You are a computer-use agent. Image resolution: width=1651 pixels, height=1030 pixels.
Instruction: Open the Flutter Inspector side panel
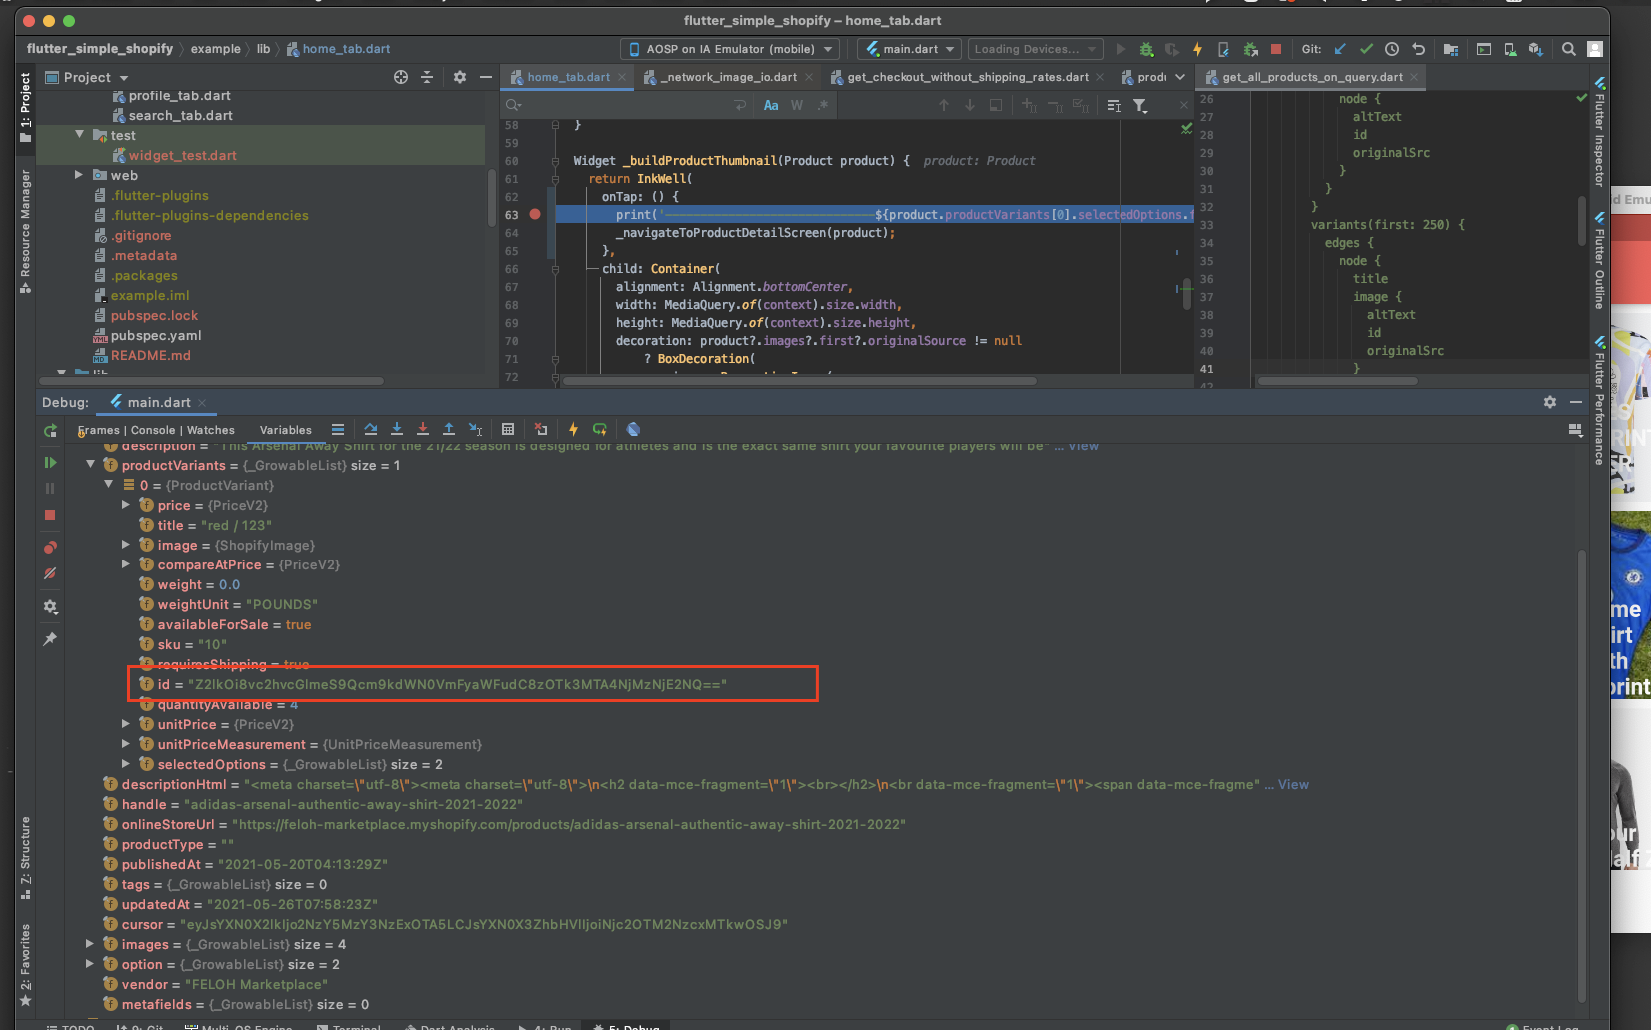point(1600,145)
